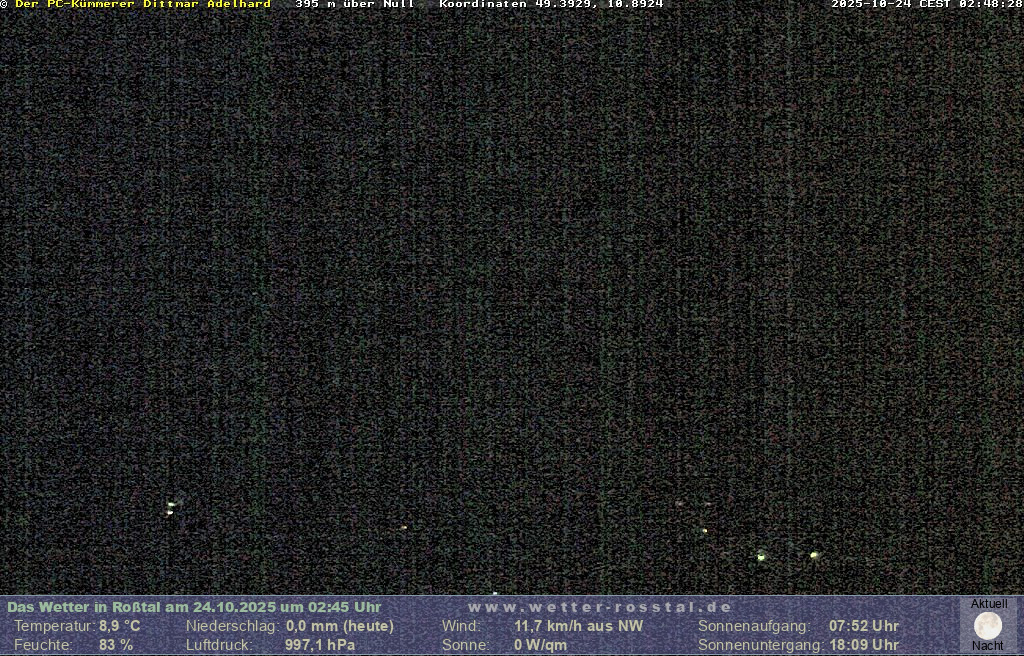The height and width of the screenshot is (656, 1024).
Task: Click the Nacht label below the moon
Action: pyautogui.click(x=988, y=646)
